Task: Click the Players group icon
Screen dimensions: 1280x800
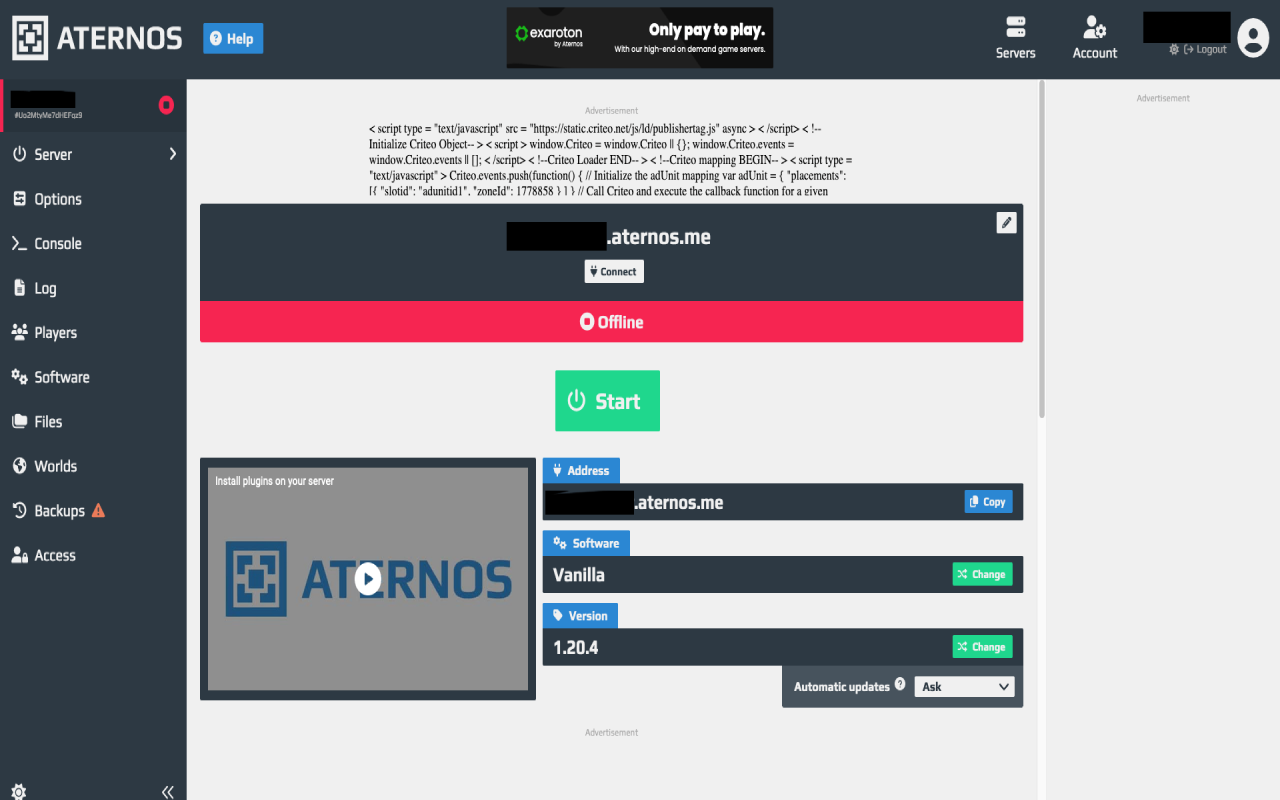Action: (19, 332)
